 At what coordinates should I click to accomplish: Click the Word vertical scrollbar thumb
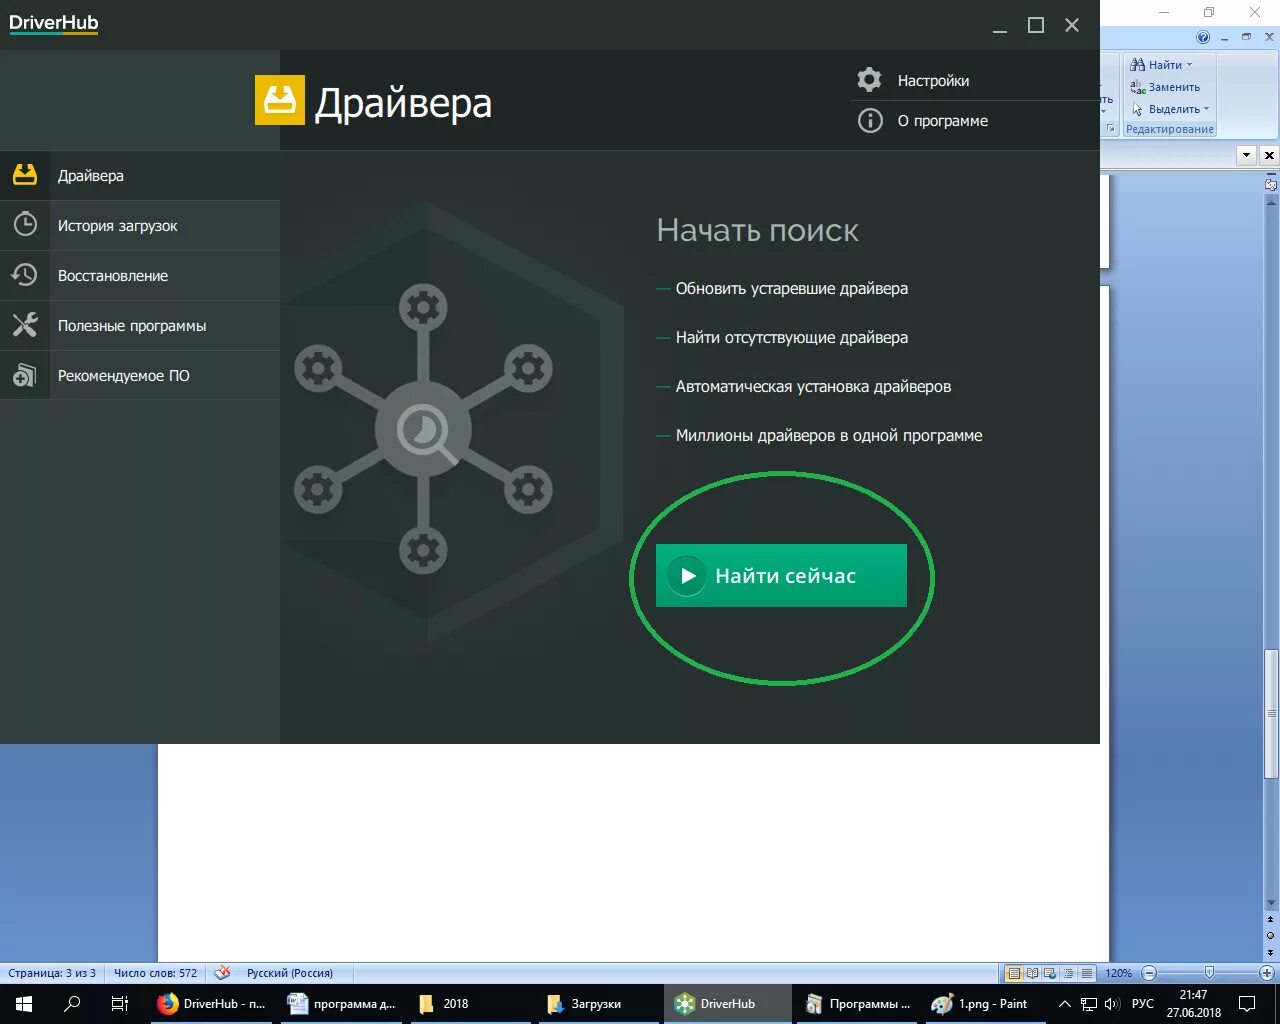(1271, 714)
